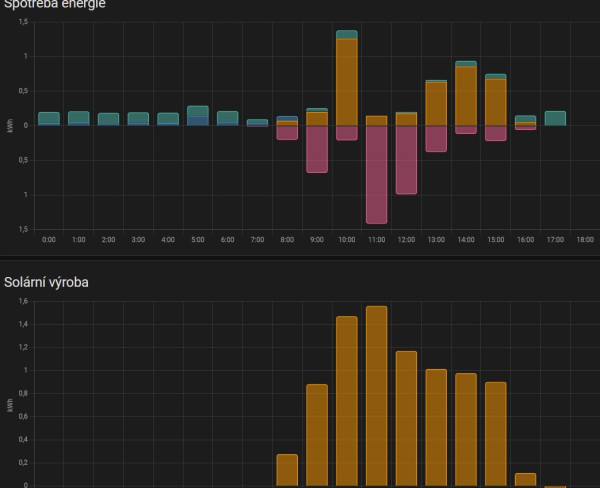Click the teal top of 10:00 bar
This screenshot has height=488, width=600.
(347, 34)
